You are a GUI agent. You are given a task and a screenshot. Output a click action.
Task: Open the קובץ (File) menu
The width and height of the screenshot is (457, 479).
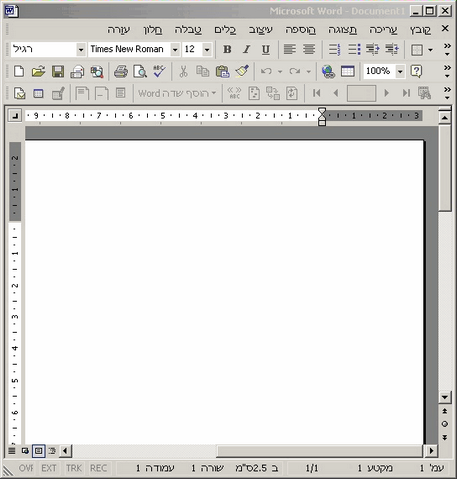click(420, 30)
